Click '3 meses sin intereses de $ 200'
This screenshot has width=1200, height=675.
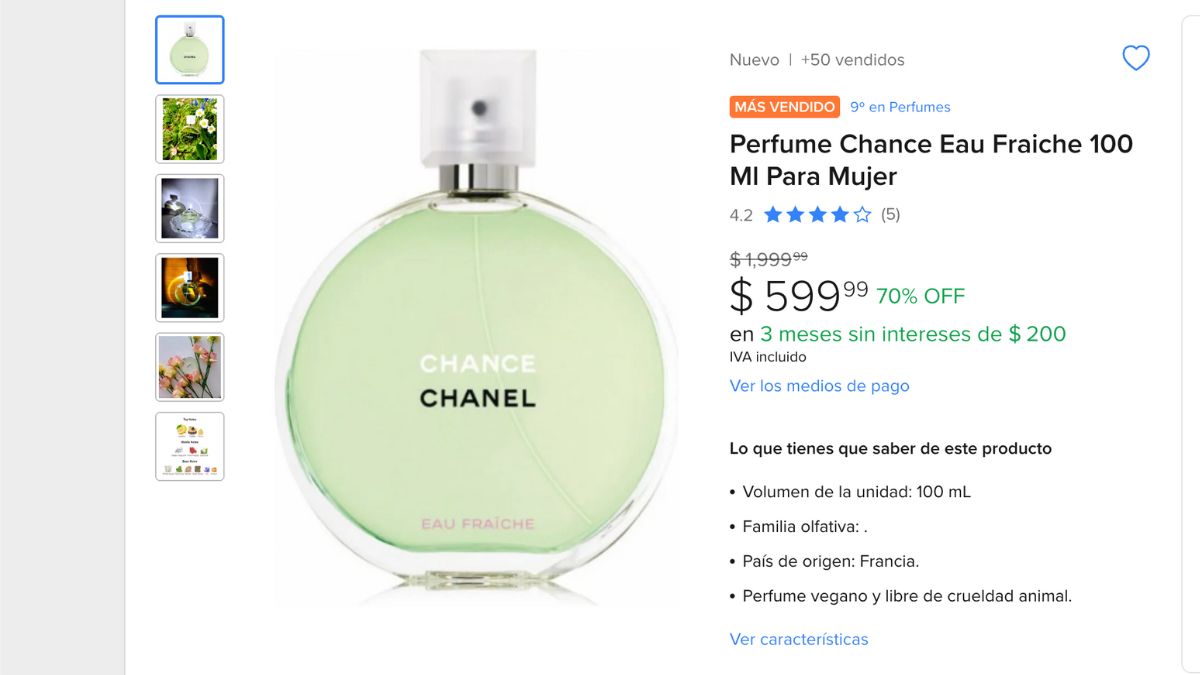click(913, 334)
